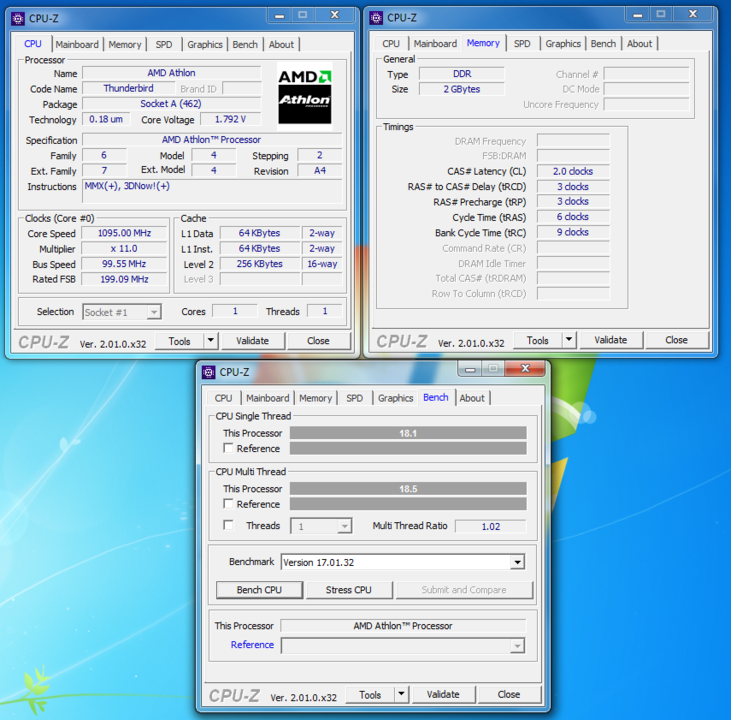Start the Stress CPU test
Screen dimensions: 731x720
click(x=348, y=590)
